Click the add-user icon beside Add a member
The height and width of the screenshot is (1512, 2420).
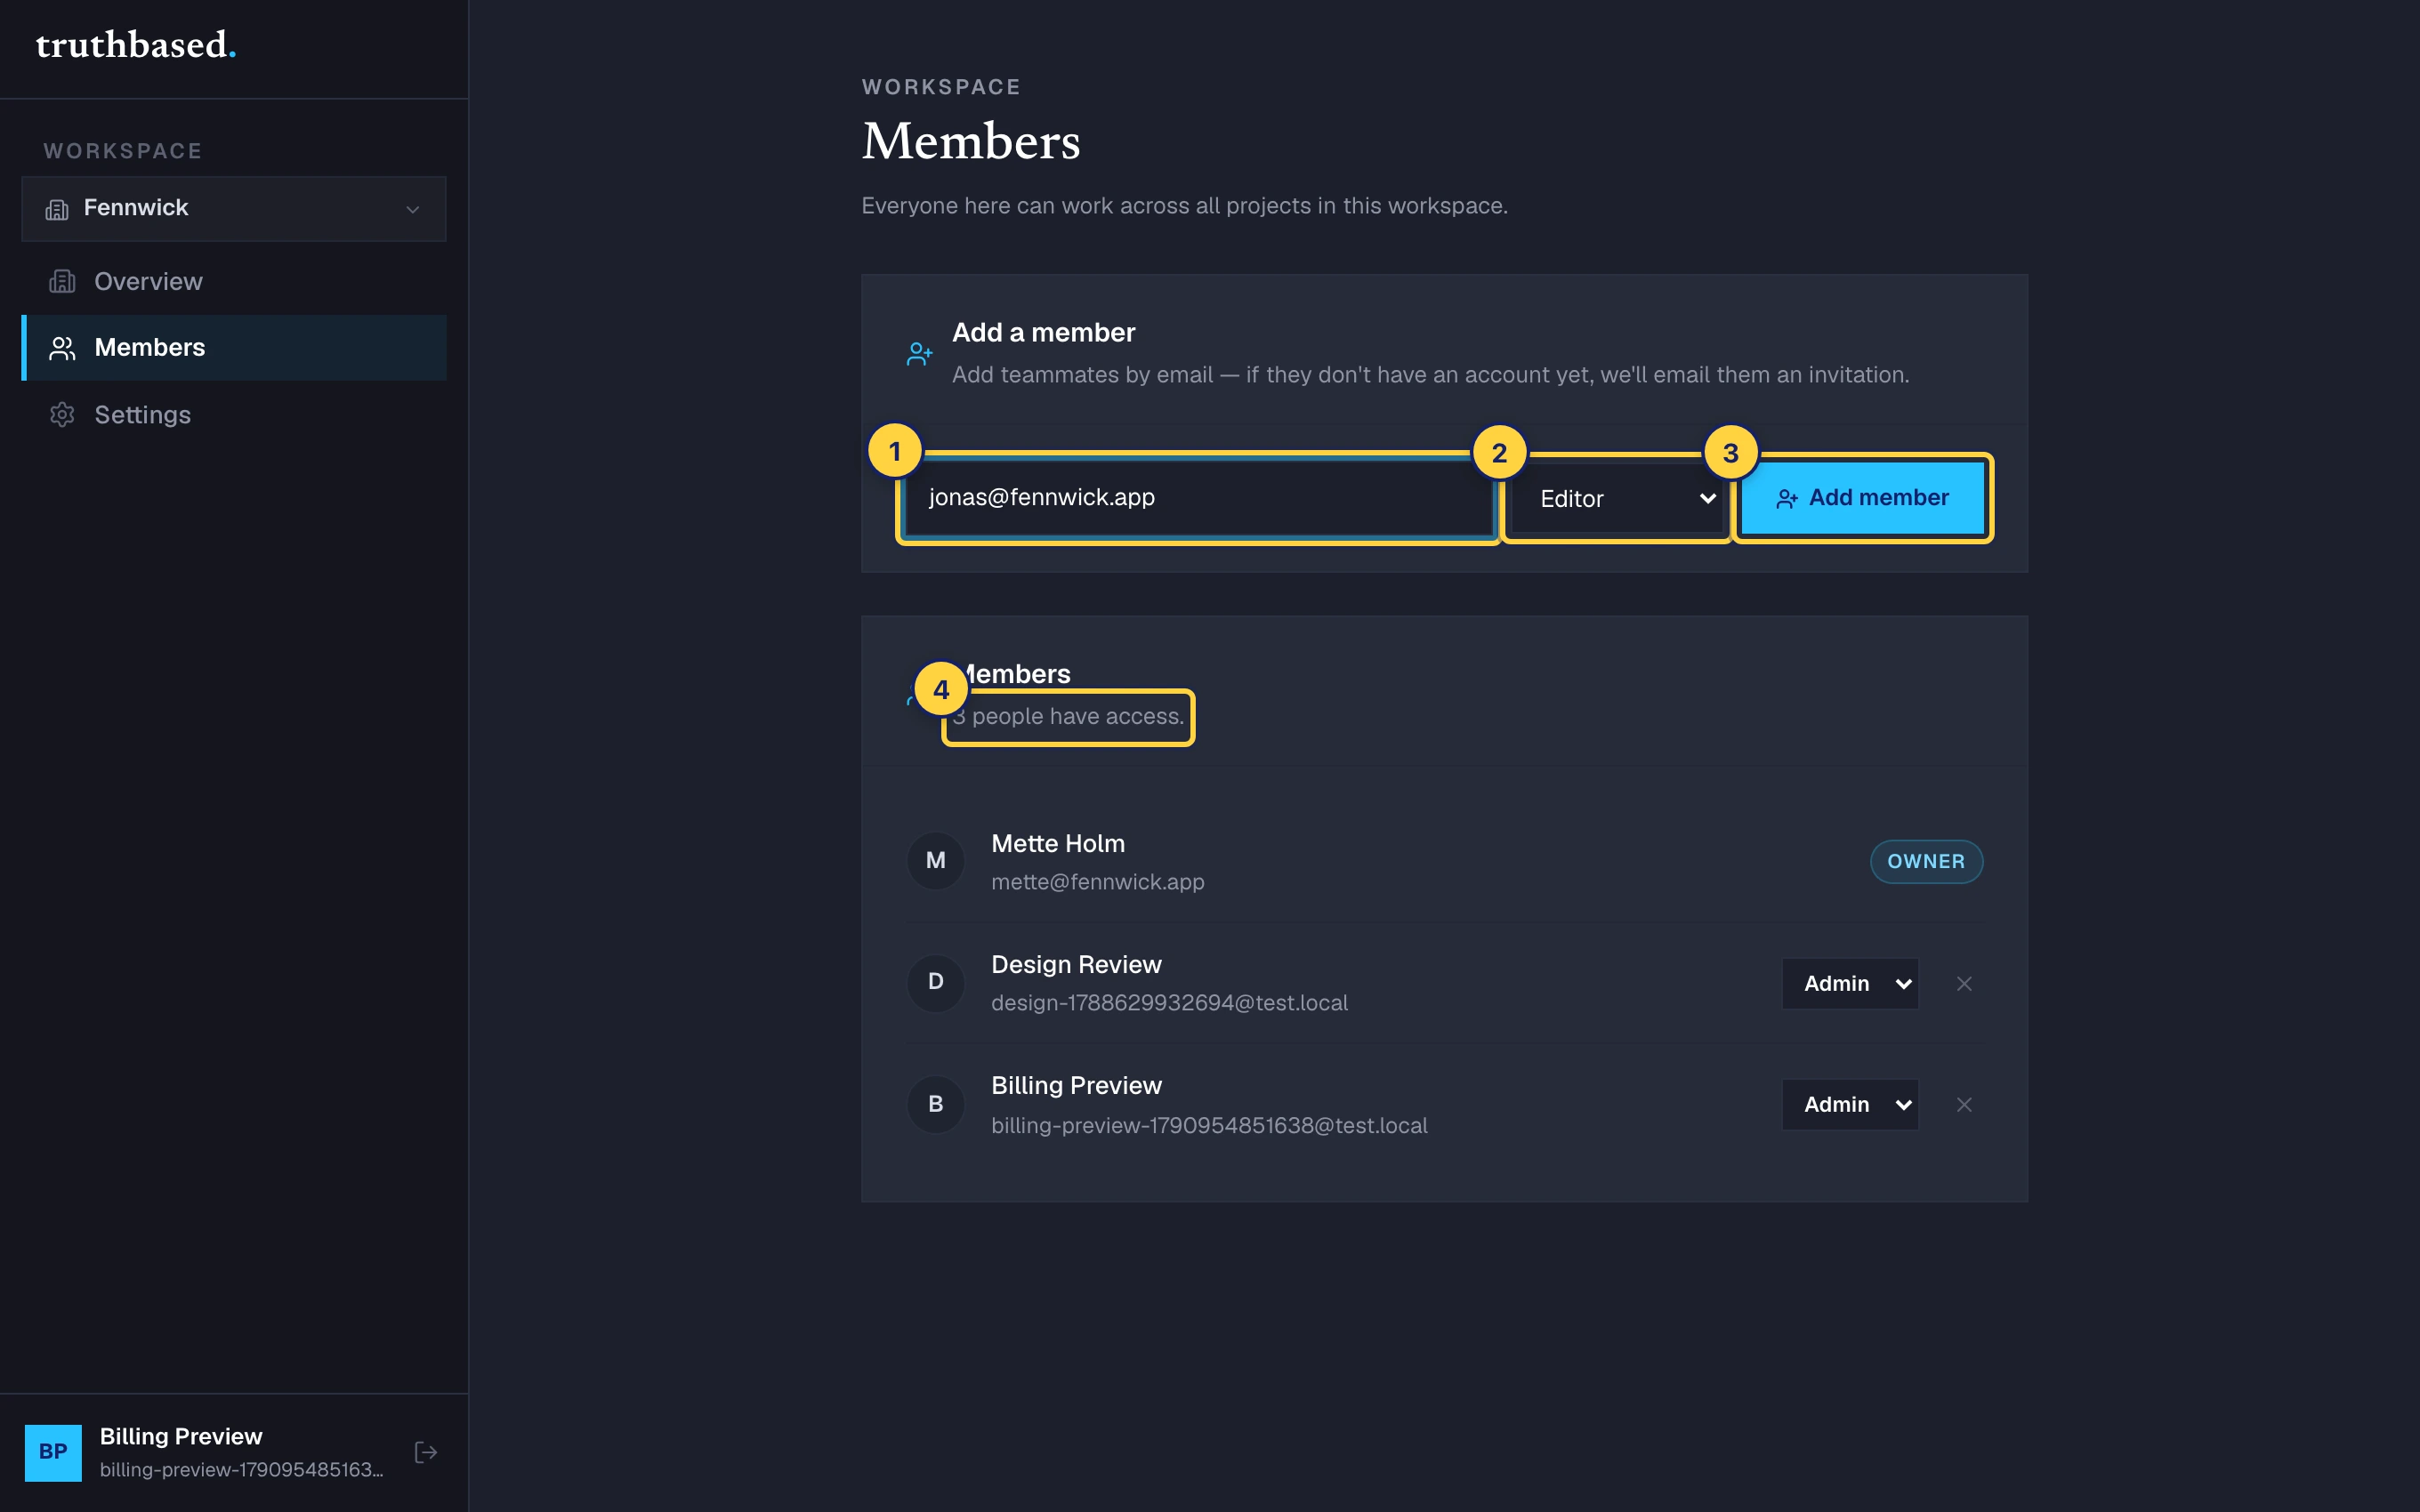(919, 353)
